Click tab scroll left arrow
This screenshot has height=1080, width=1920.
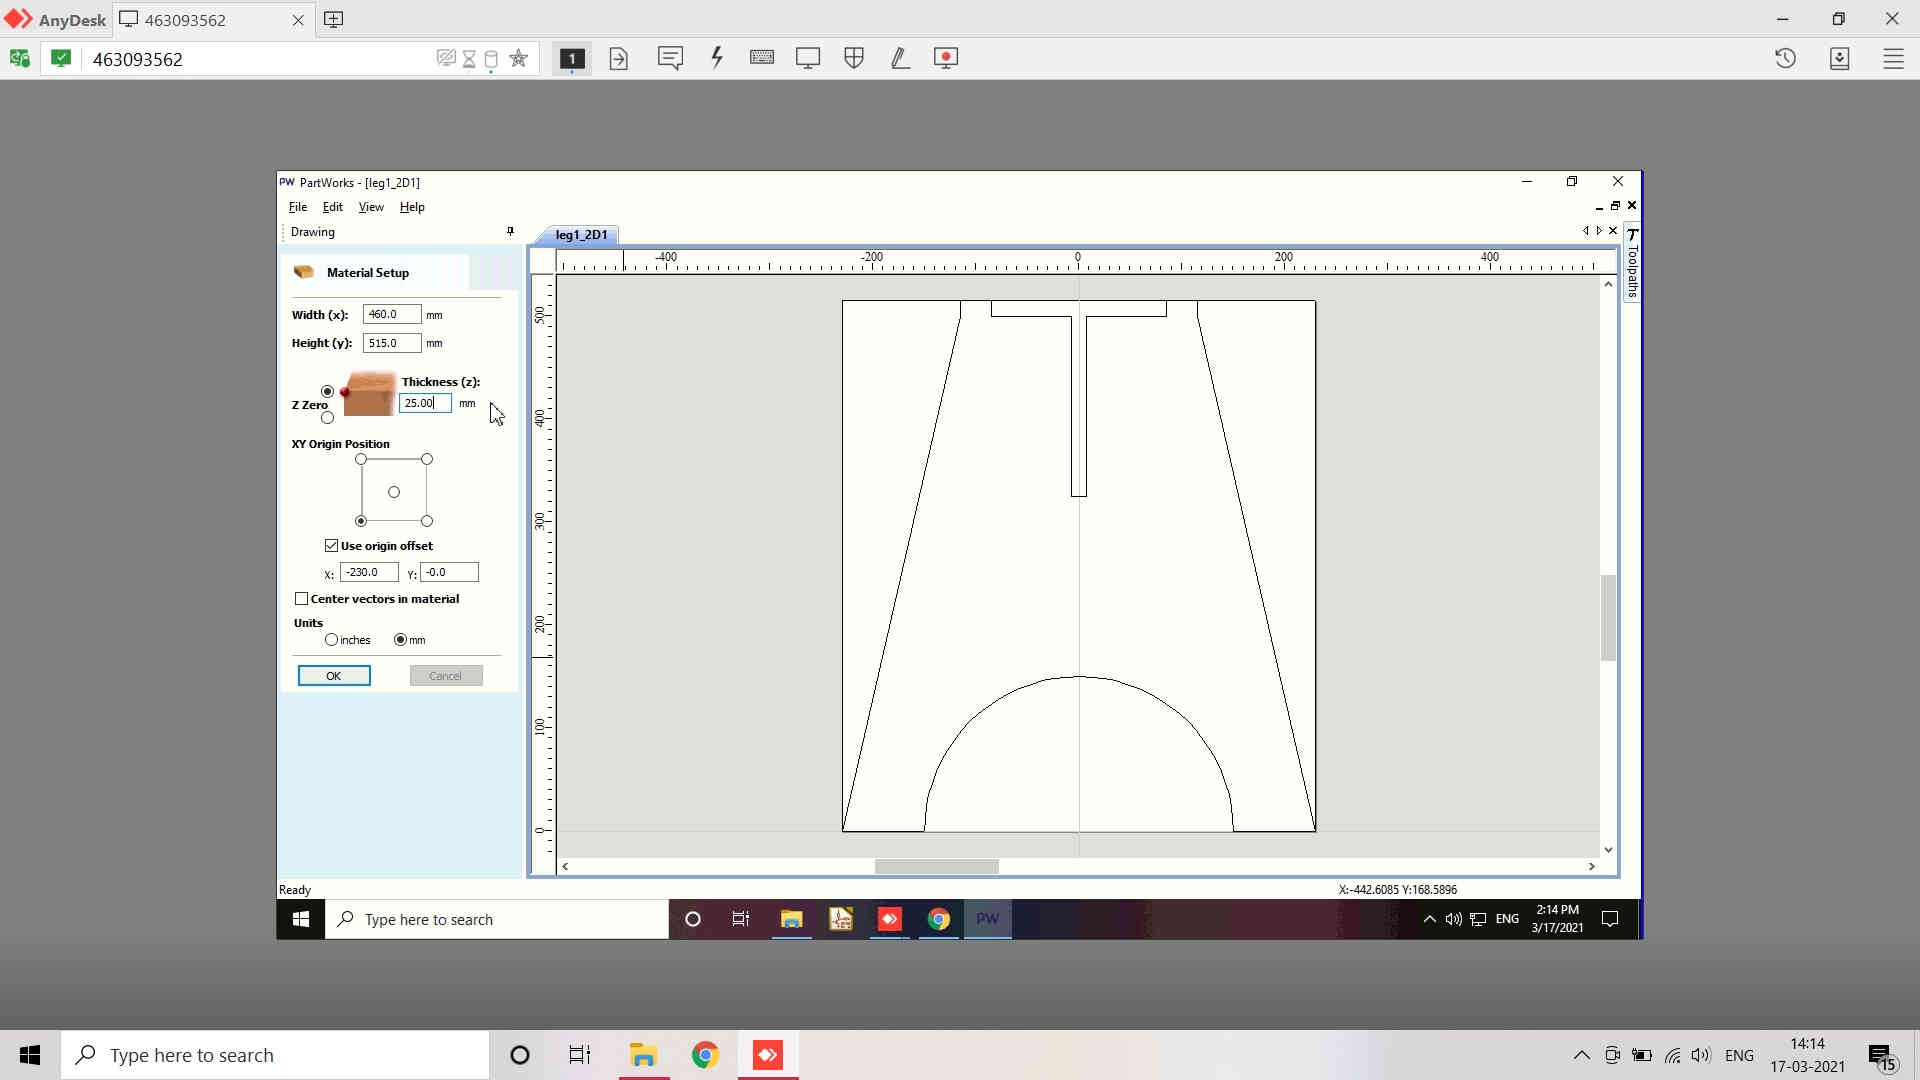pos(1585,231)
